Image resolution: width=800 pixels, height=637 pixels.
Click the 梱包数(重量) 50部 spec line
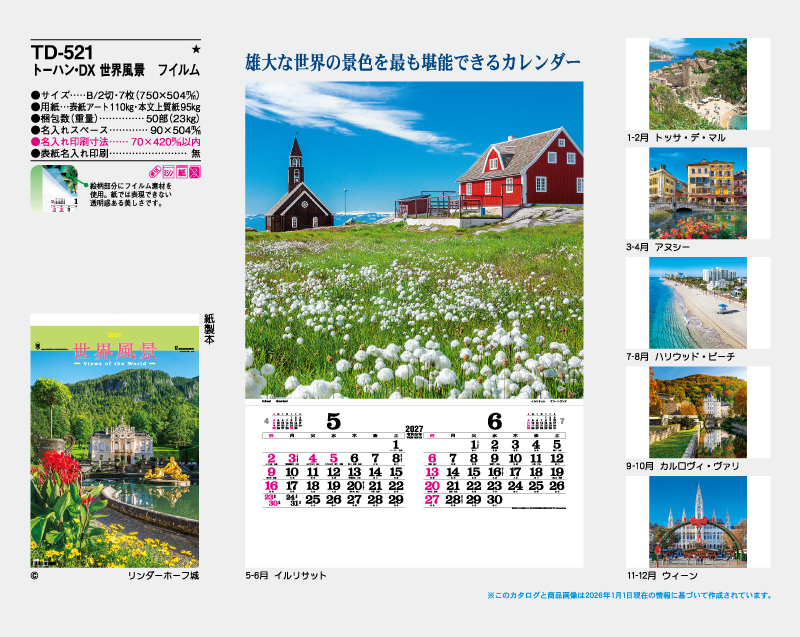point(116,119)
